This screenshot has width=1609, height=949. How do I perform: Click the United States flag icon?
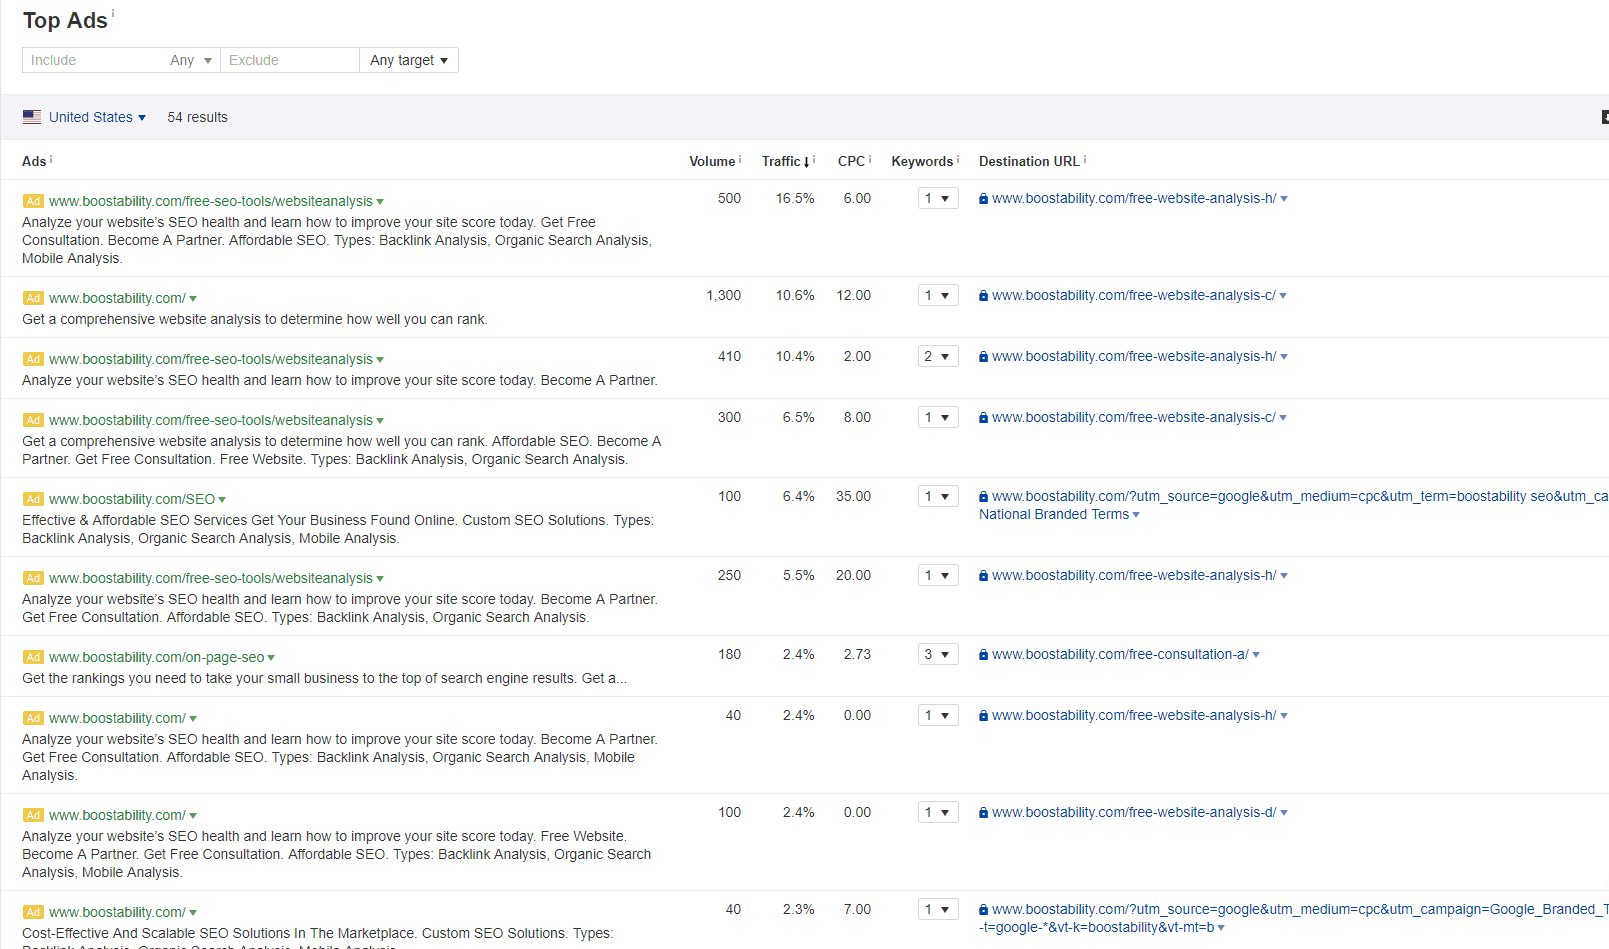(x=31, y=117)
